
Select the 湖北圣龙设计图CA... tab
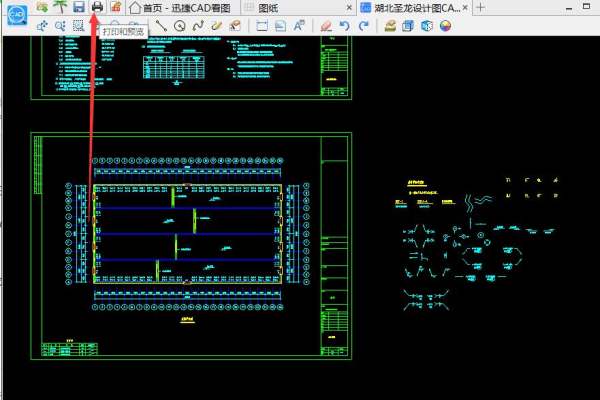(410, 7)
